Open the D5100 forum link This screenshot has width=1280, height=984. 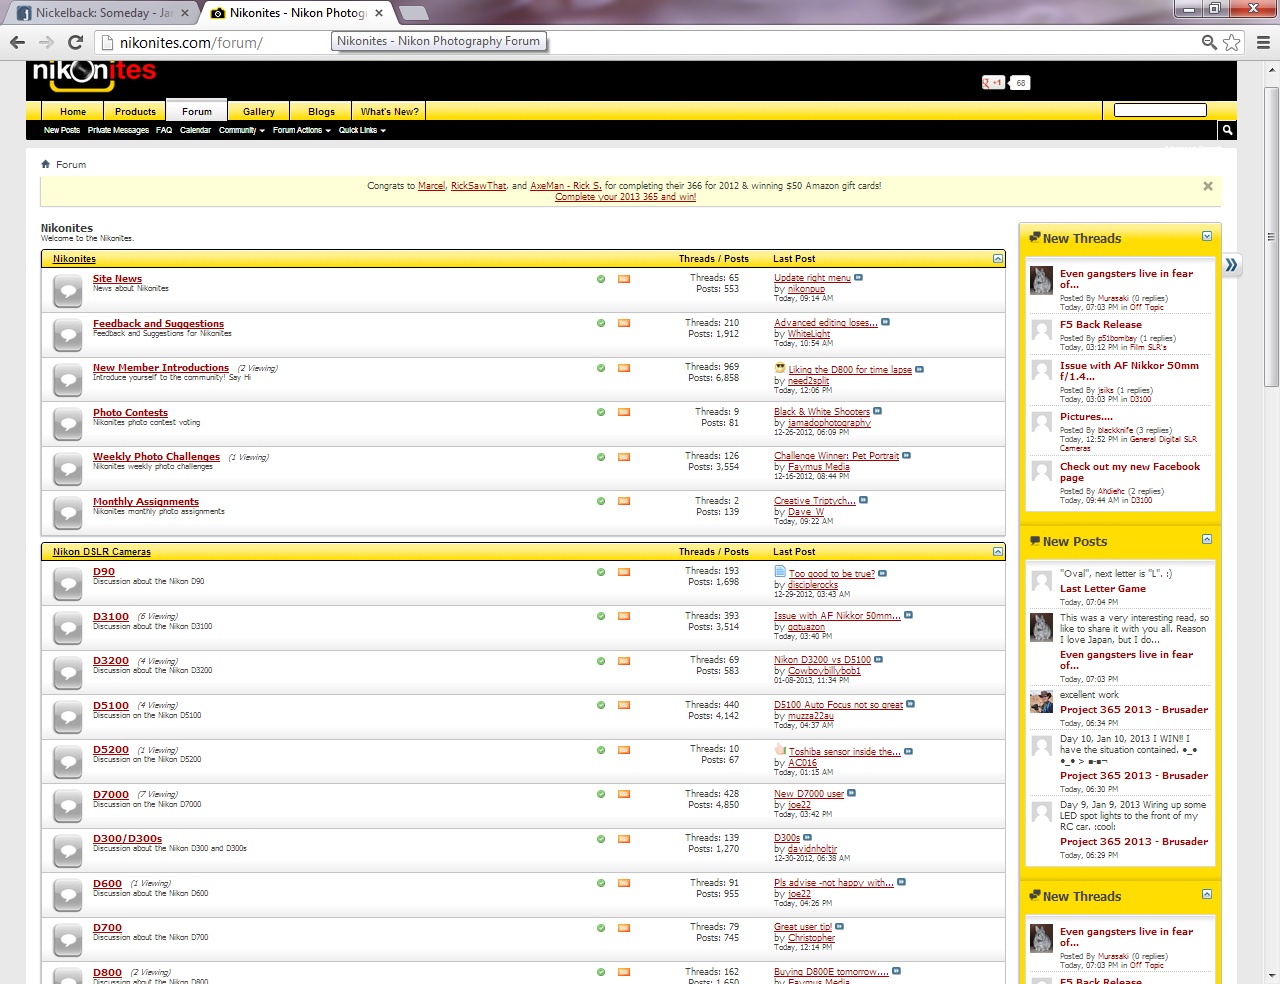(x=111, y=706)
